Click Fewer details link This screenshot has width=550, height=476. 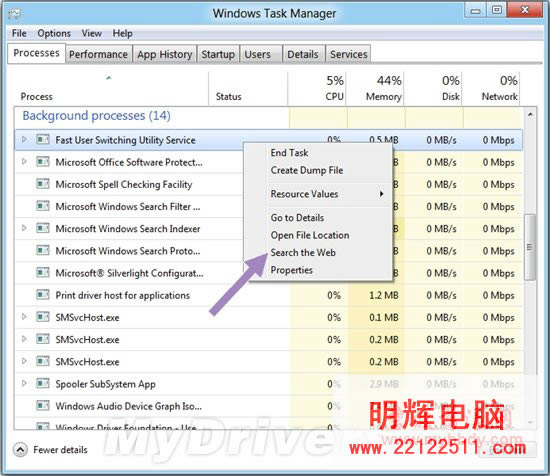pyautogui.click(x=60, y=450)
